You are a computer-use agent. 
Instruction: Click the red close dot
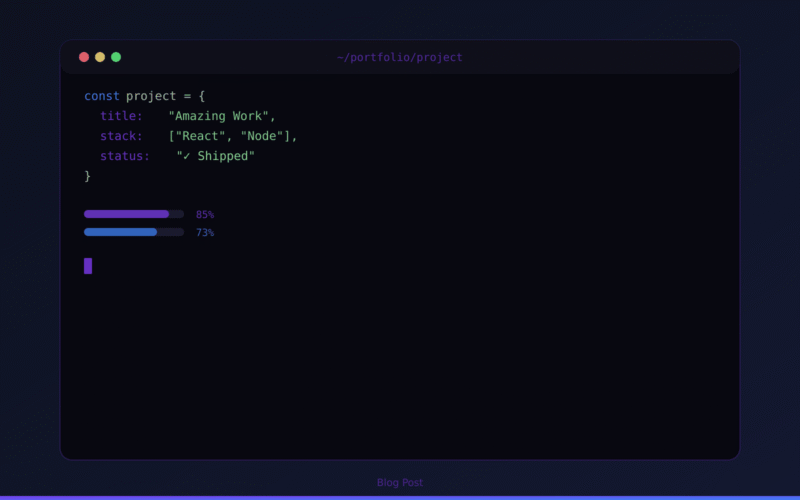[84, 57]
